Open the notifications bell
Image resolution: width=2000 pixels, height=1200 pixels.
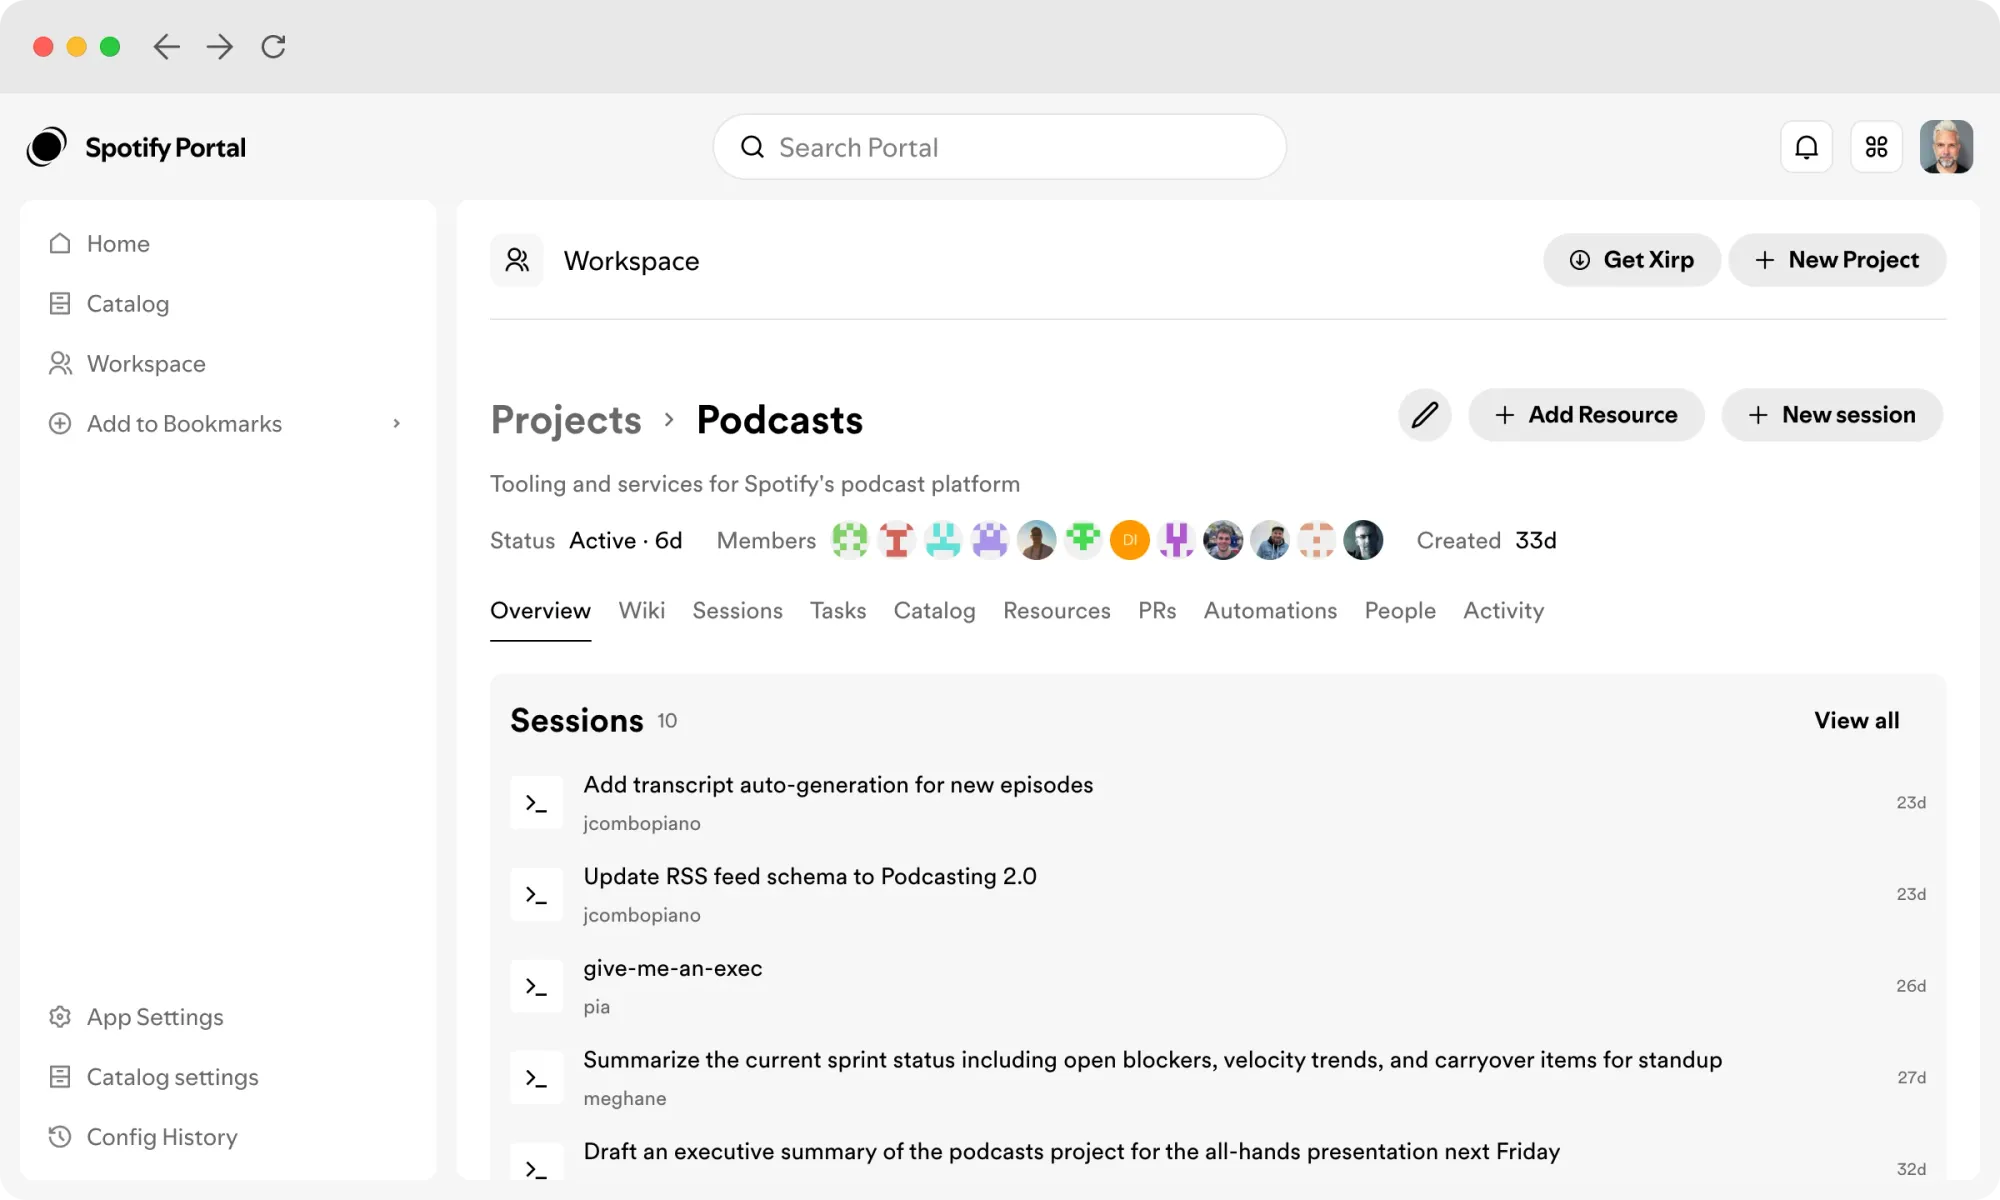point(1806,147)
